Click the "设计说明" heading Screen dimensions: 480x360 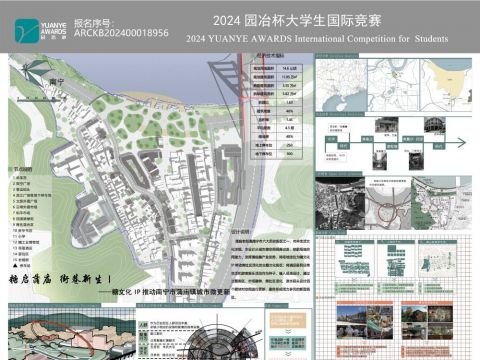point(241,231)
